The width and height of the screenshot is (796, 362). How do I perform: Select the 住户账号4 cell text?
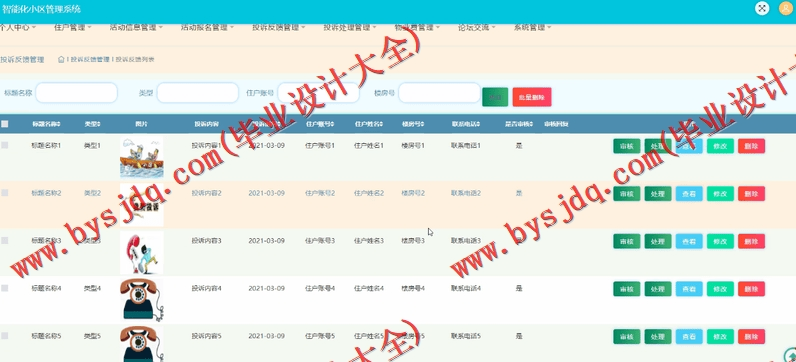tap(320, 288)
